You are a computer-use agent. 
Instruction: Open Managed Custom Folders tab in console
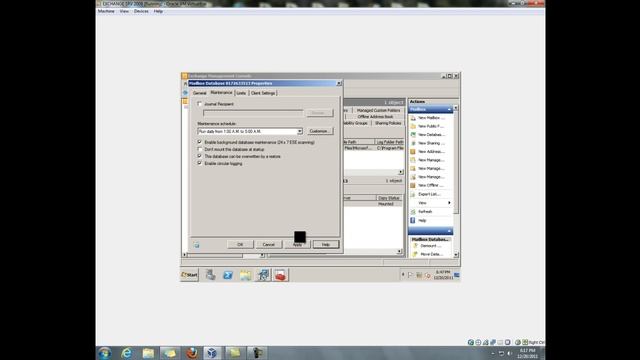click(378, 110)
